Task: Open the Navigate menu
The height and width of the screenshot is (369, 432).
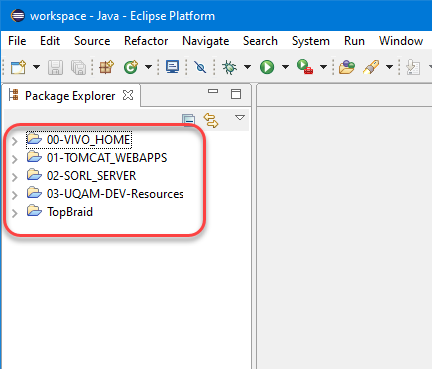Action: click(x=206, y=41)
